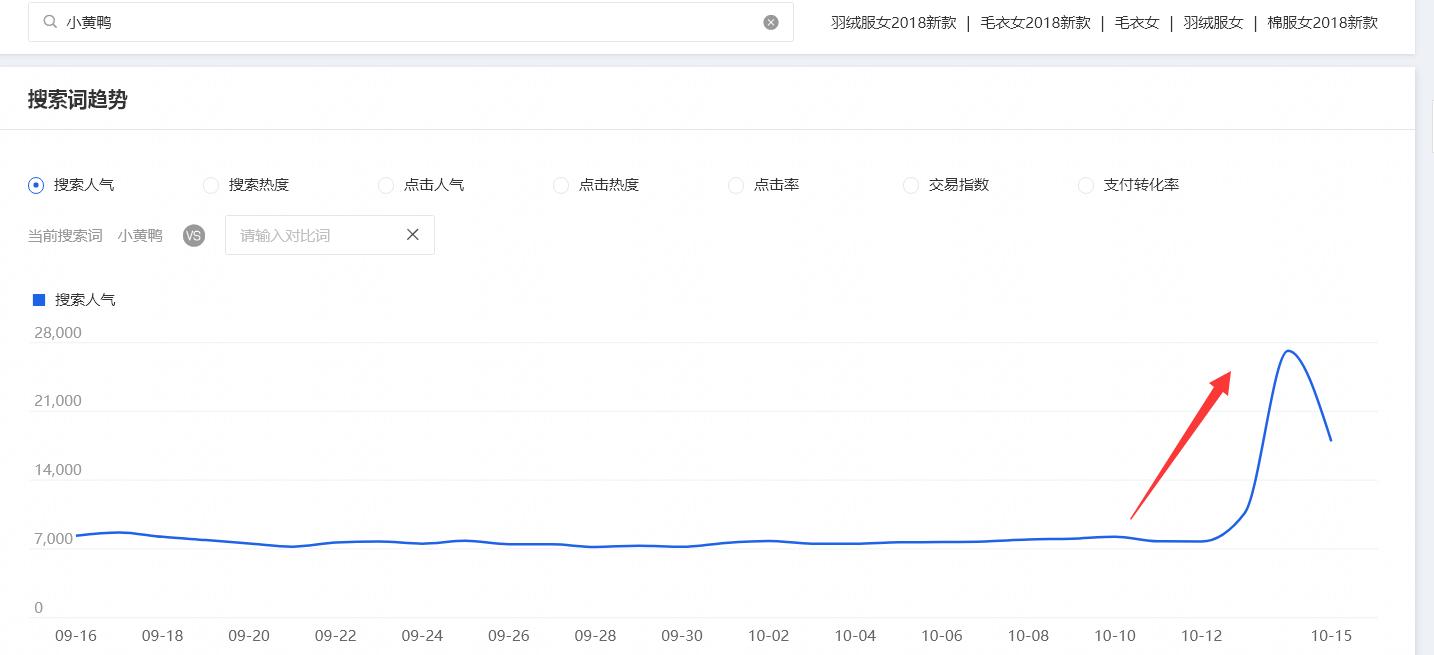Choose the 交易指数 index
Screen dimensions: 1434x655
pyautogui.click(x=910, y=185)
